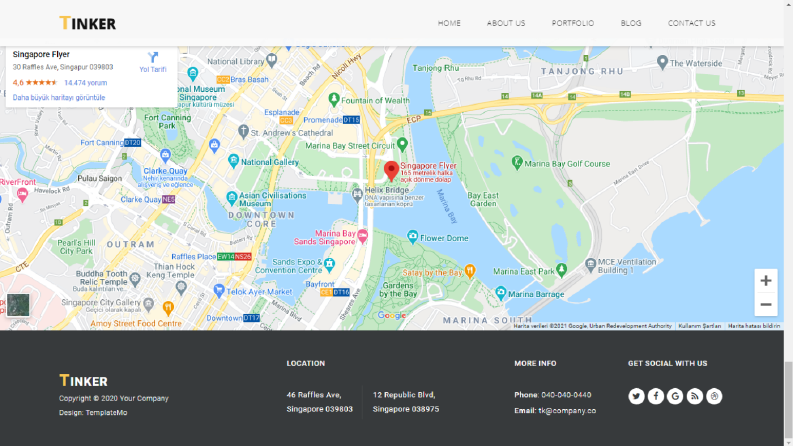Select the Fountain of Wealth marker
Screen dimensions: 793x446
pyautogui.click(x=333, y=99)
